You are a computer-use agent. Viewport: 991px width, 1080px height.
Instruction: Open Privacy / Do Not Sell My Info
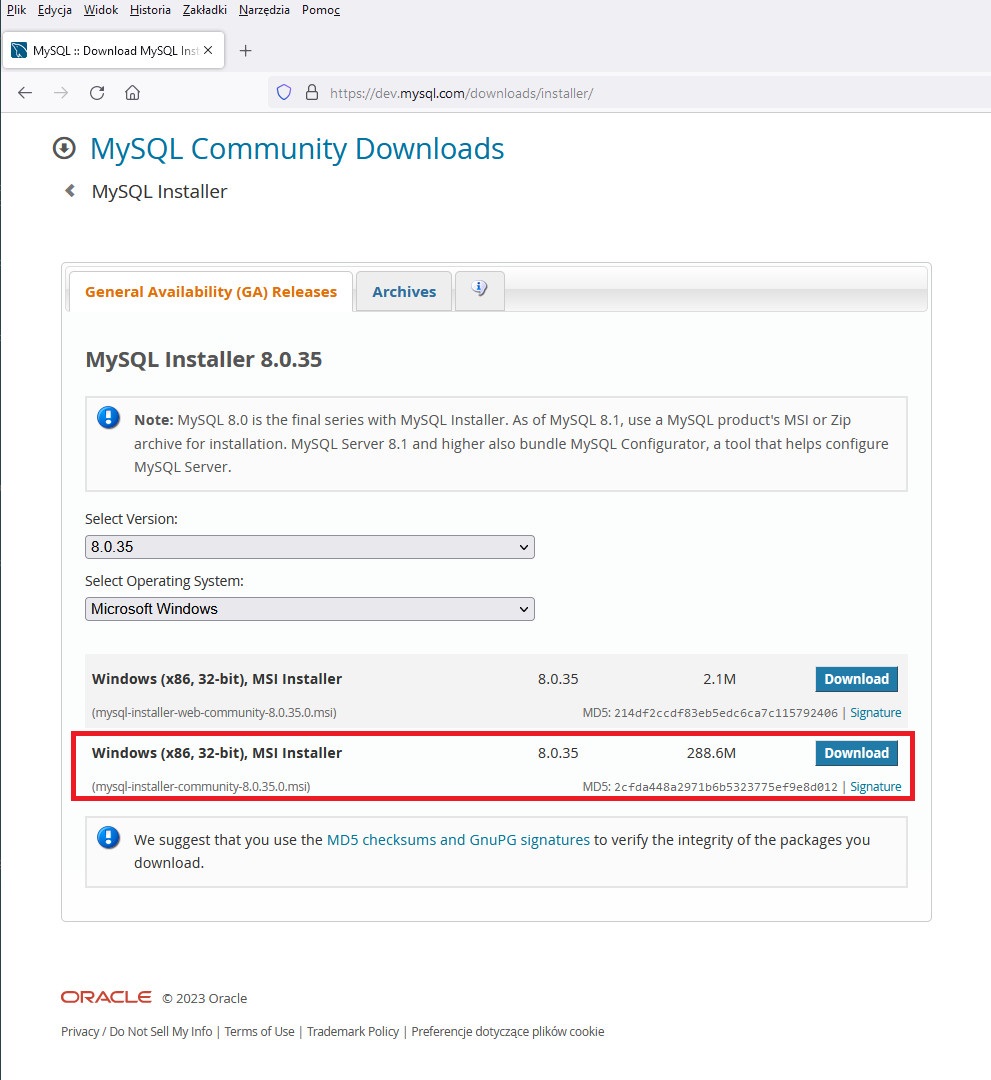(136, 1031)
